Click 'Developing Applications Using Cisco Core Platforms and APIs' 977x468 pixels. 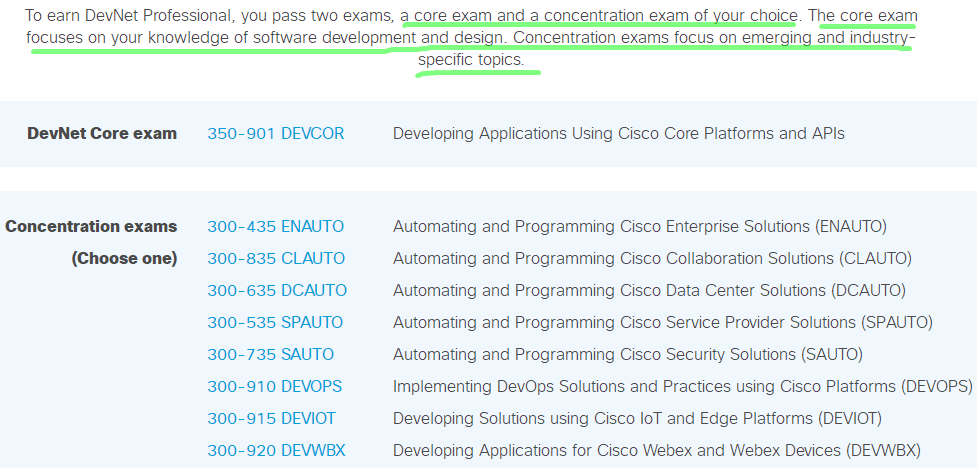click(619, 133)
